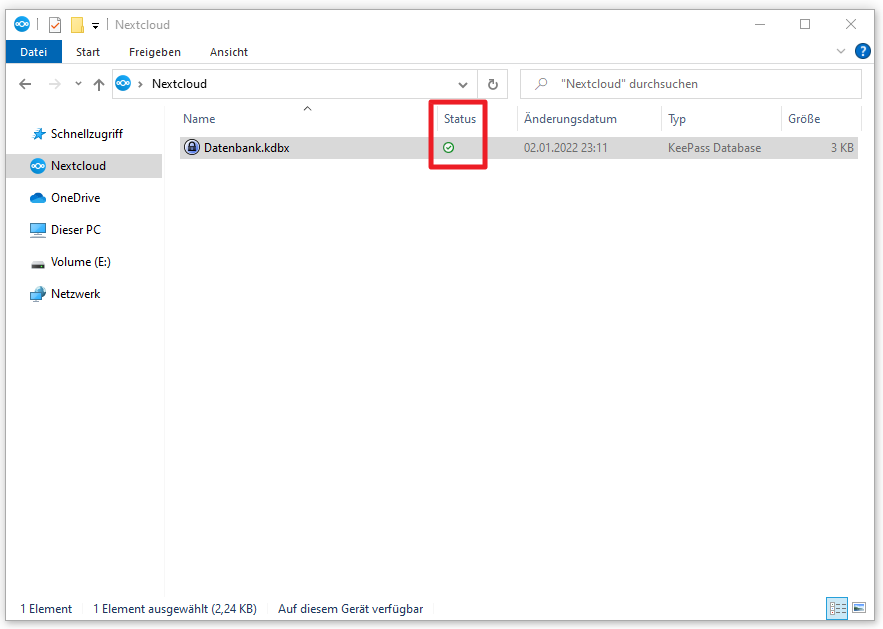Screen dimensions: 883x629
Task: Click the Properties quick access checkmark icon
Action: pos(55,25)
